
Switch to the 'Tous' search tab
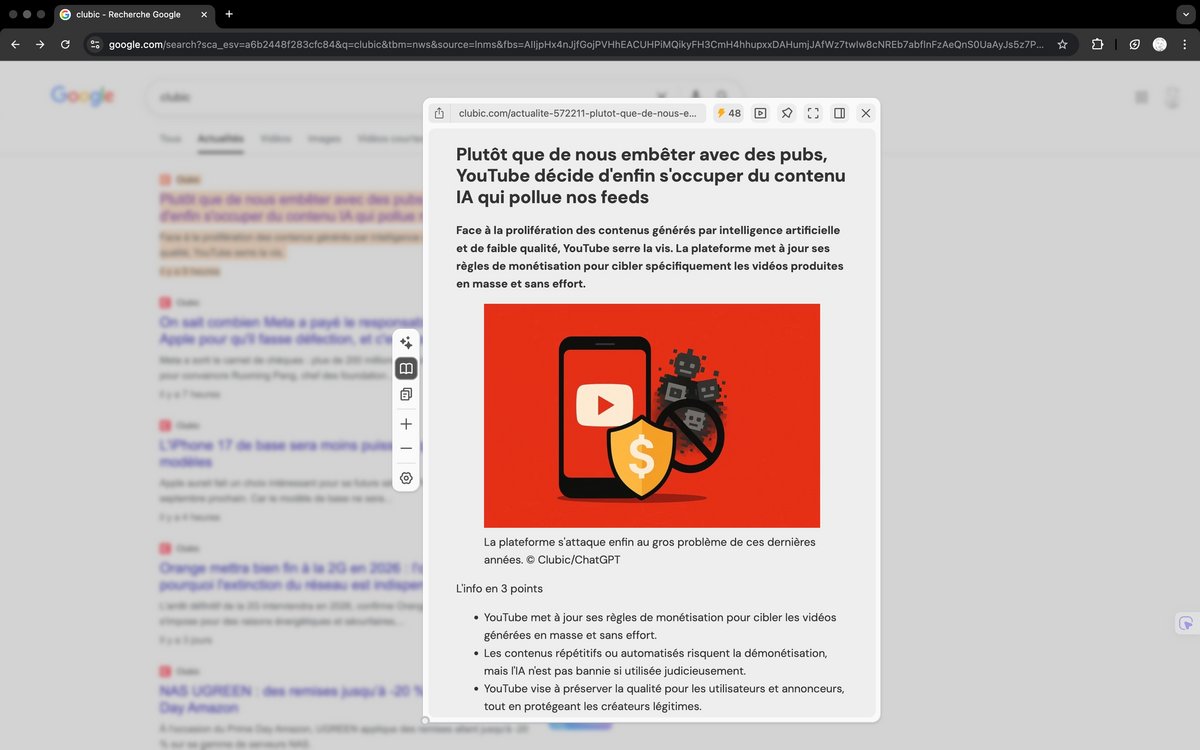click(x=170, y=138)
